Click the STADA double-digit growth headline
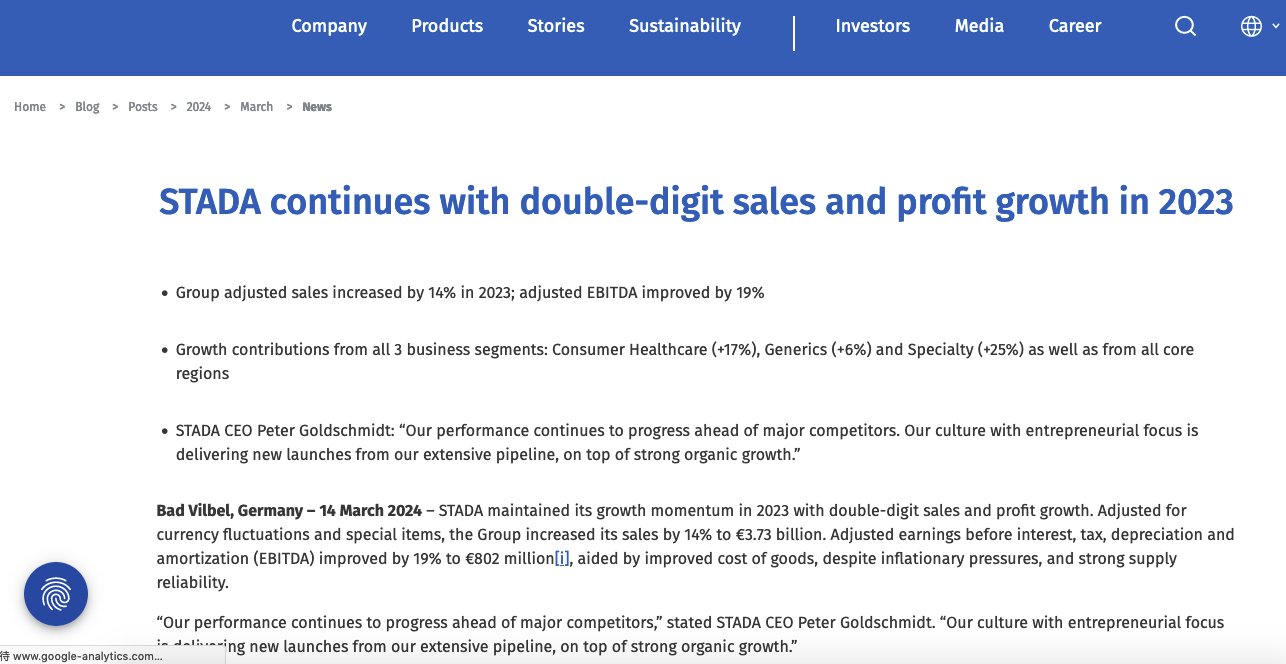Viewport: 1286px width, 664px height. pos(696,202)
